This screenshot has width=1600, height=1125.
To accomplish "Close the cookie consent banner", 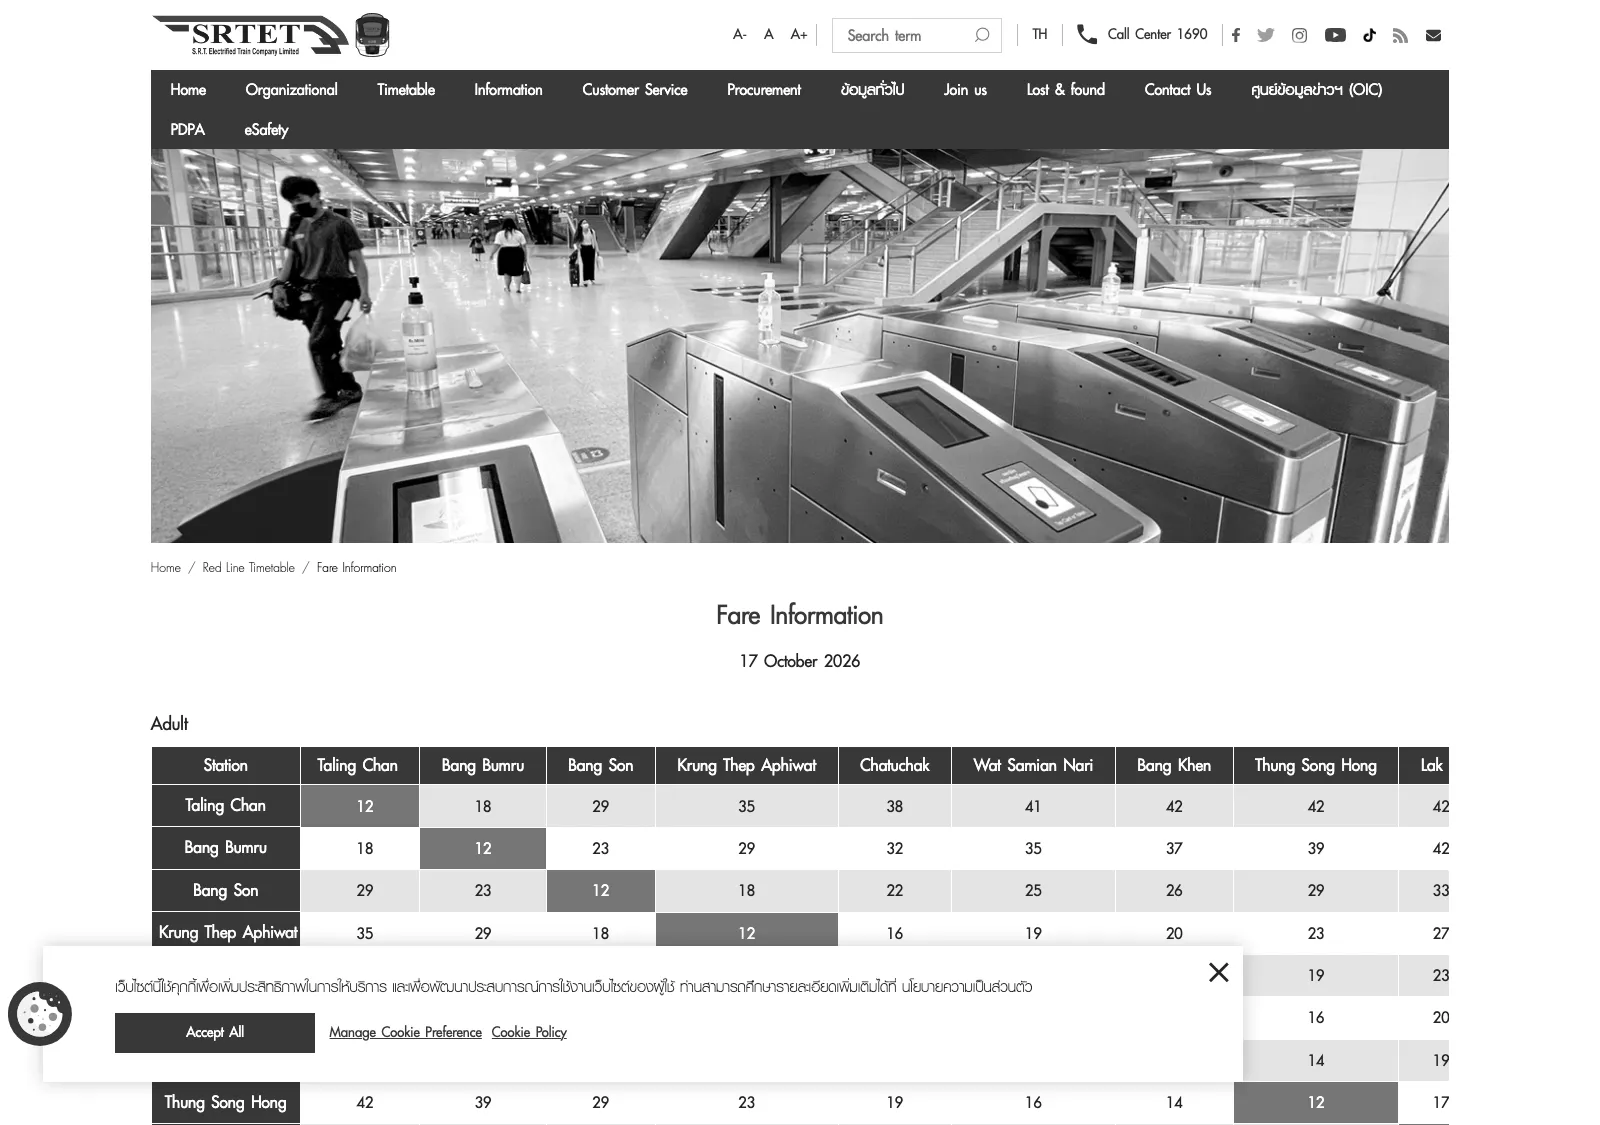I will (1218, 972).
